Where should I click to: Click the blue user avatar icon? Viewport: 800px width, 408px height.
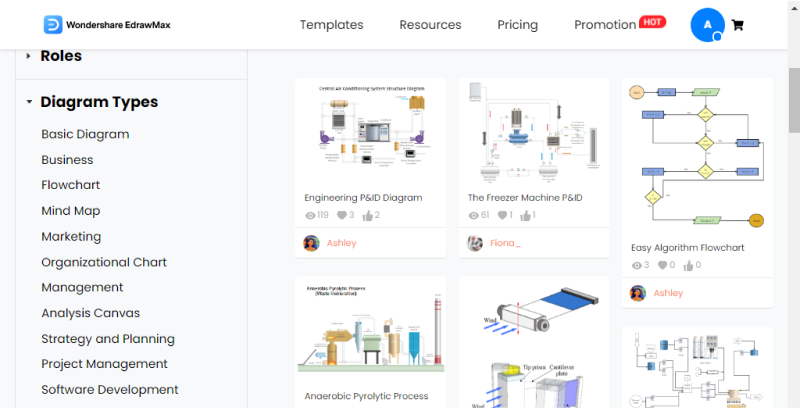tap(707, 24)
